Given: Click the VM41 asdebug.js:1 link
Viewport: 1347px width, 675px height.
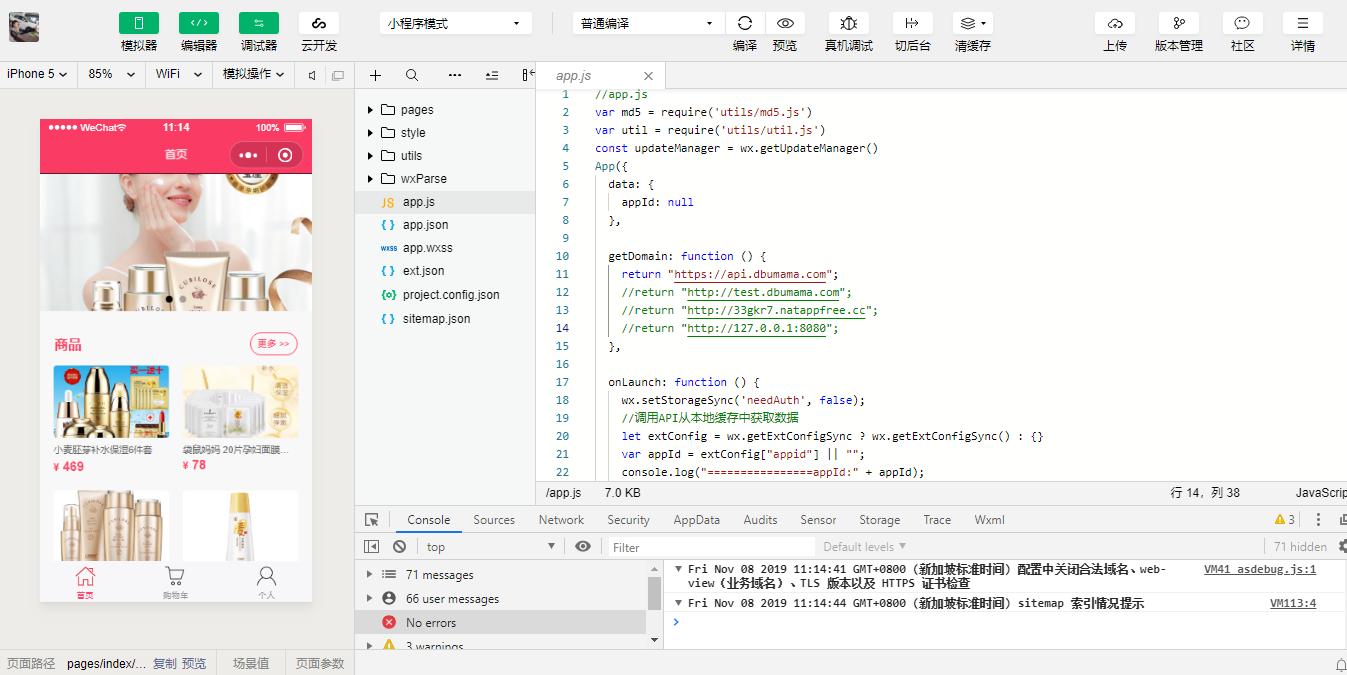Looking at the screenshot, I should (x=1259, y=569).
